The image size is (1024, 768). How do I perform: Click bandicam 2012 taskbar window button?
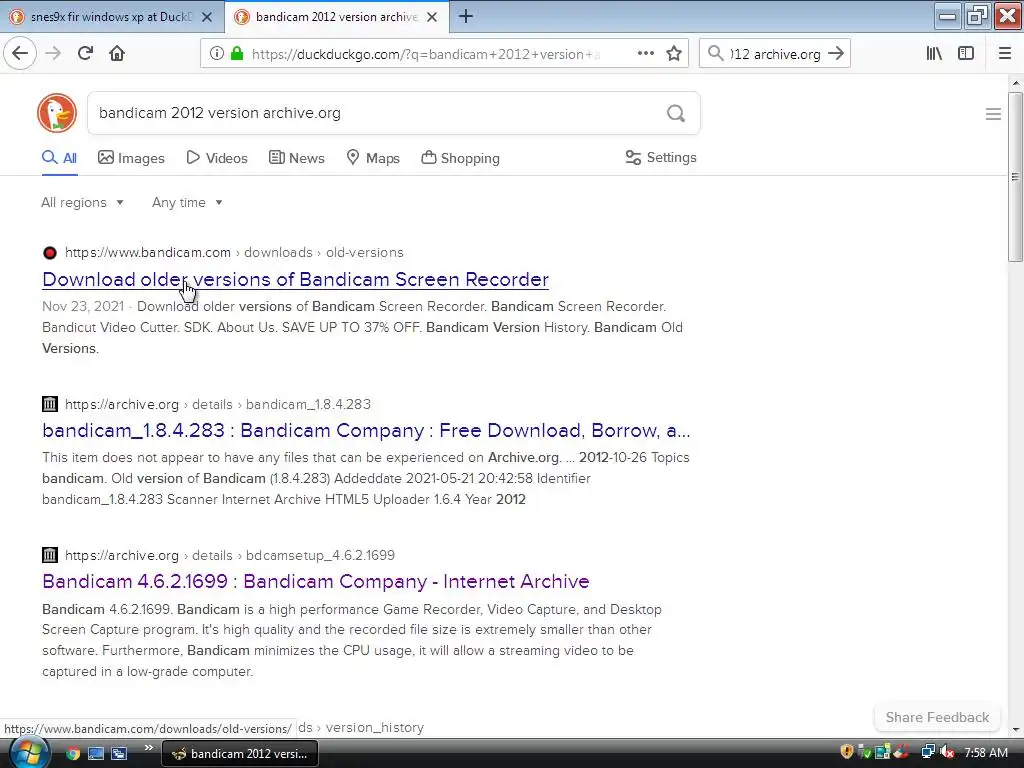coord(239,754)
